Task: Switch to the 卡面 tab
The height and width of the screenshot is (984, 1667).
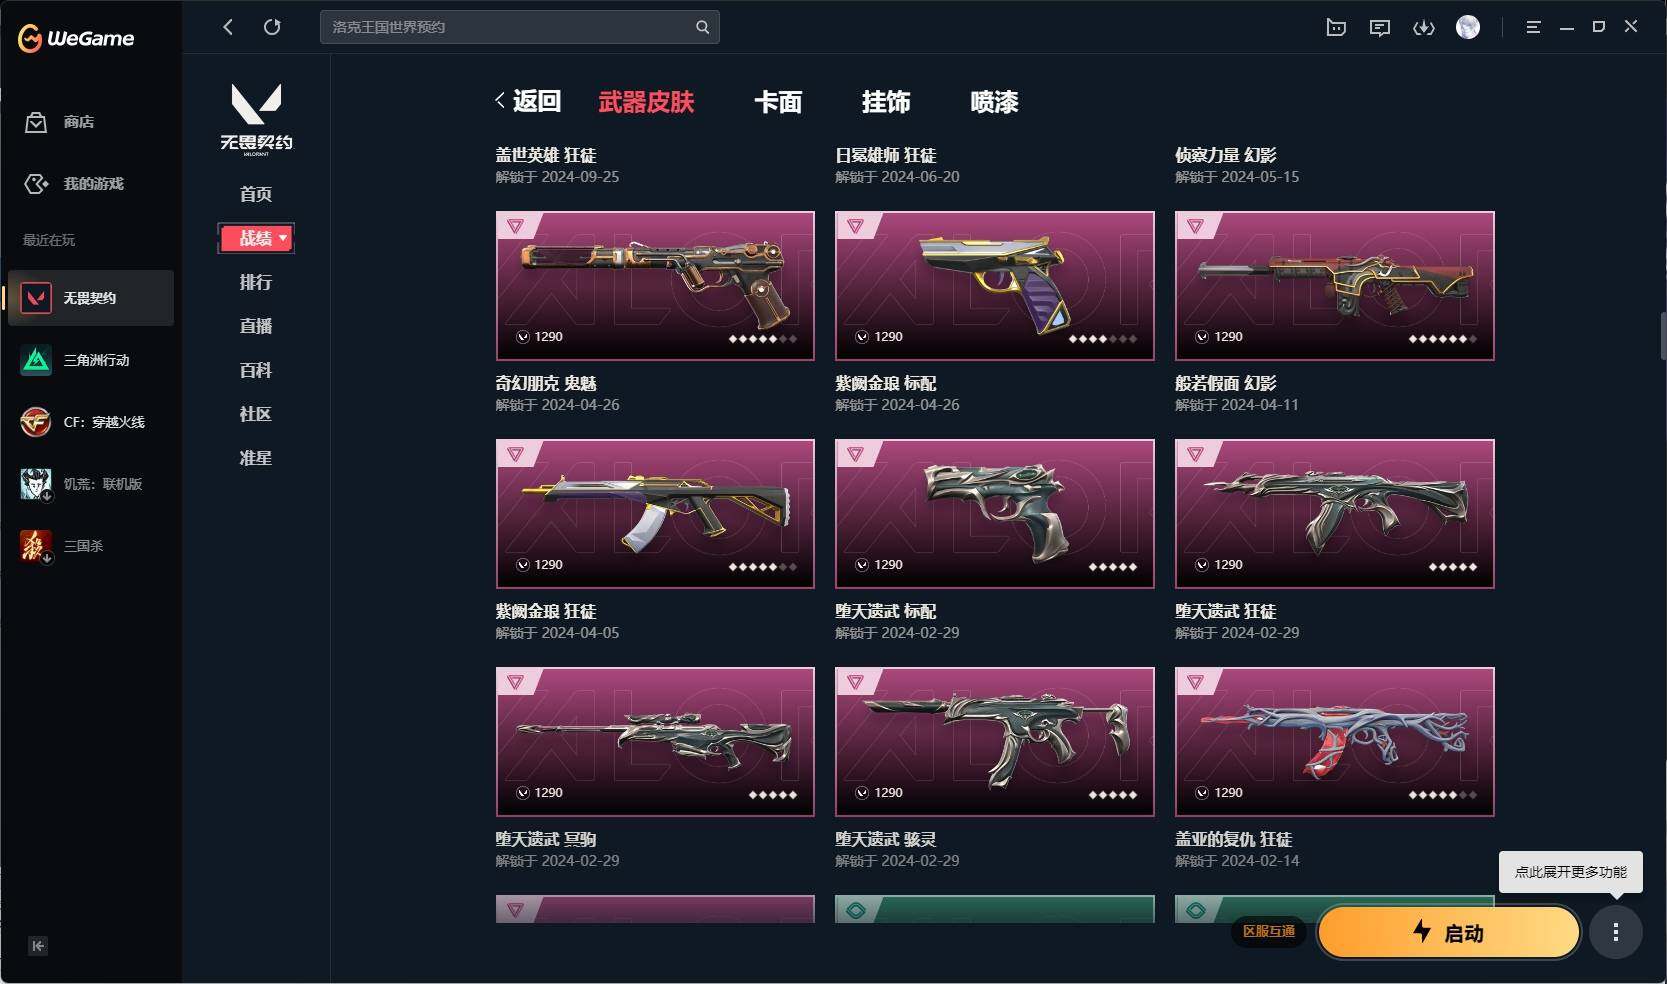Action: point(778,102)
